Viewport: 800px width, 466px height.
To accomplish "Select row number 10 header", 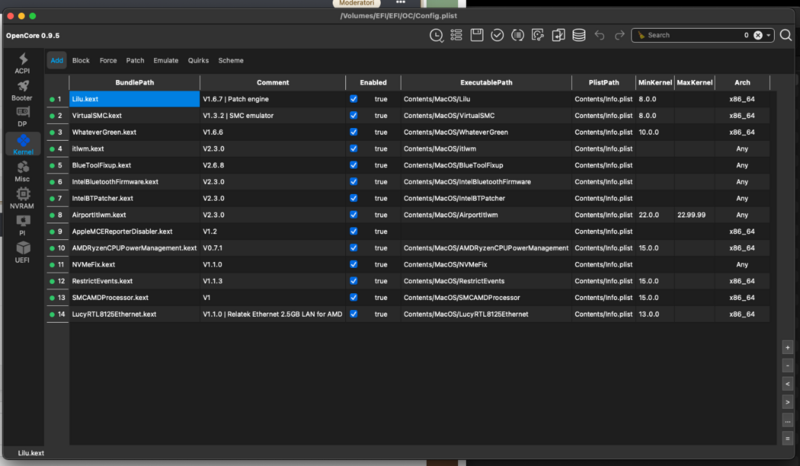I will [x=57, y=248].
